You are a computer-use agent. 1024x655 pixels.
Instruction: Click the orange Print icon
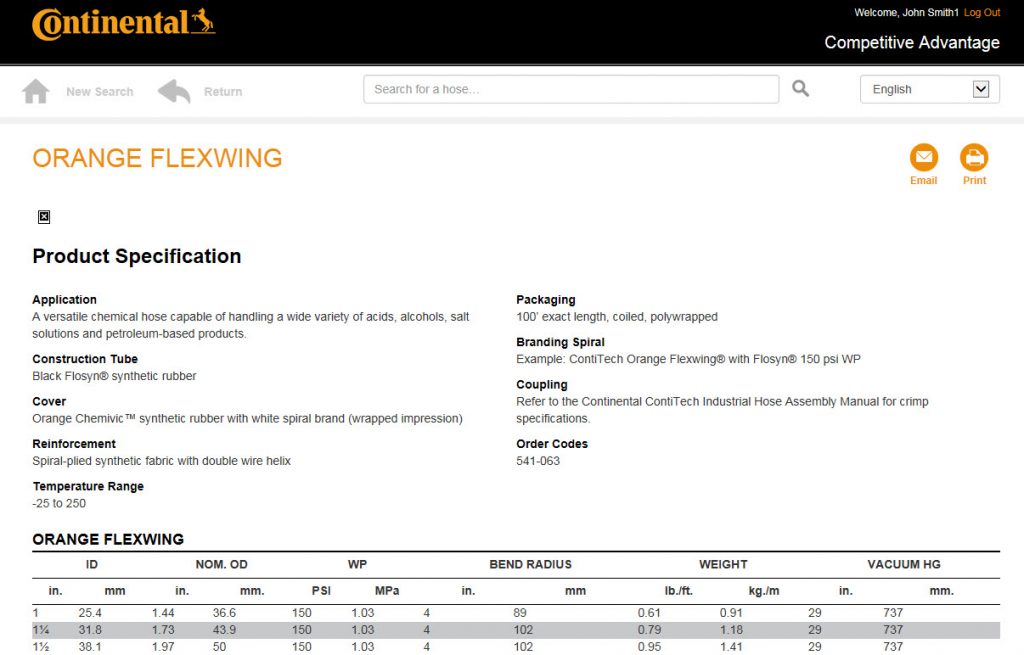point(974,158)
